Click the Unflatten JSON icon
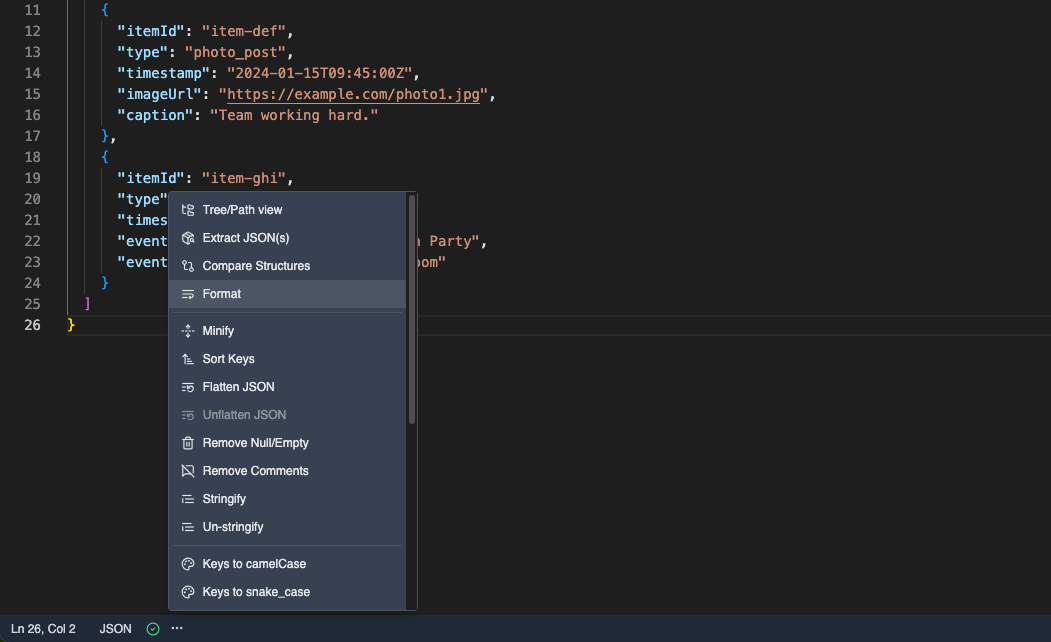1051x642 pixels. click(x=188, y=415)
